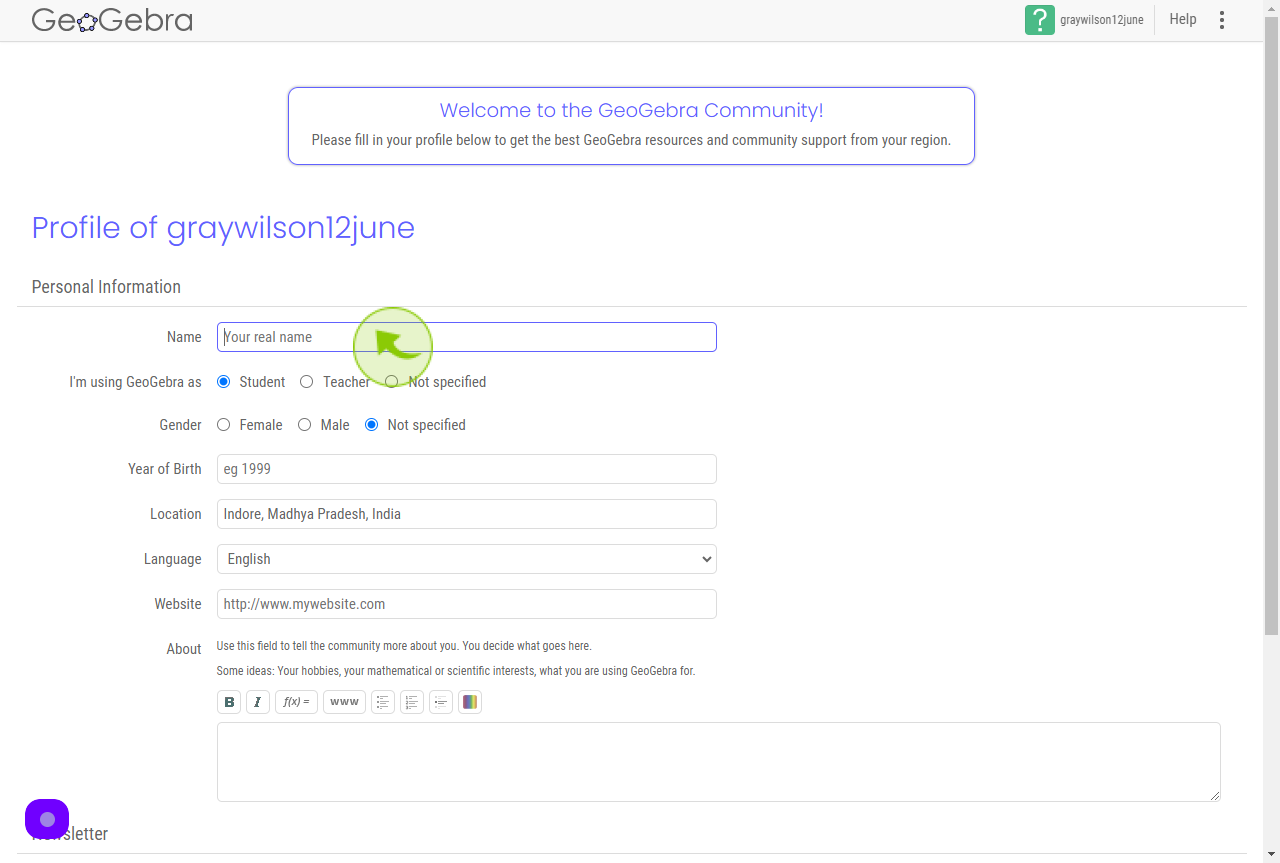Click the Location field
Image resolution: width=1280 pixels, height=863 pixels.
click(467, 514)
